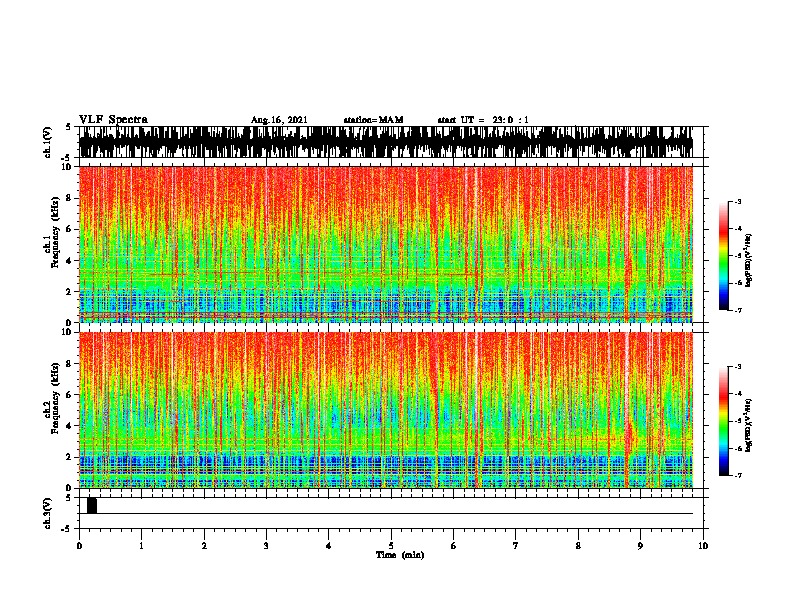Click time-axis tick label "1" at bottom
The image size is (792, 612).
tap(141, 546)
